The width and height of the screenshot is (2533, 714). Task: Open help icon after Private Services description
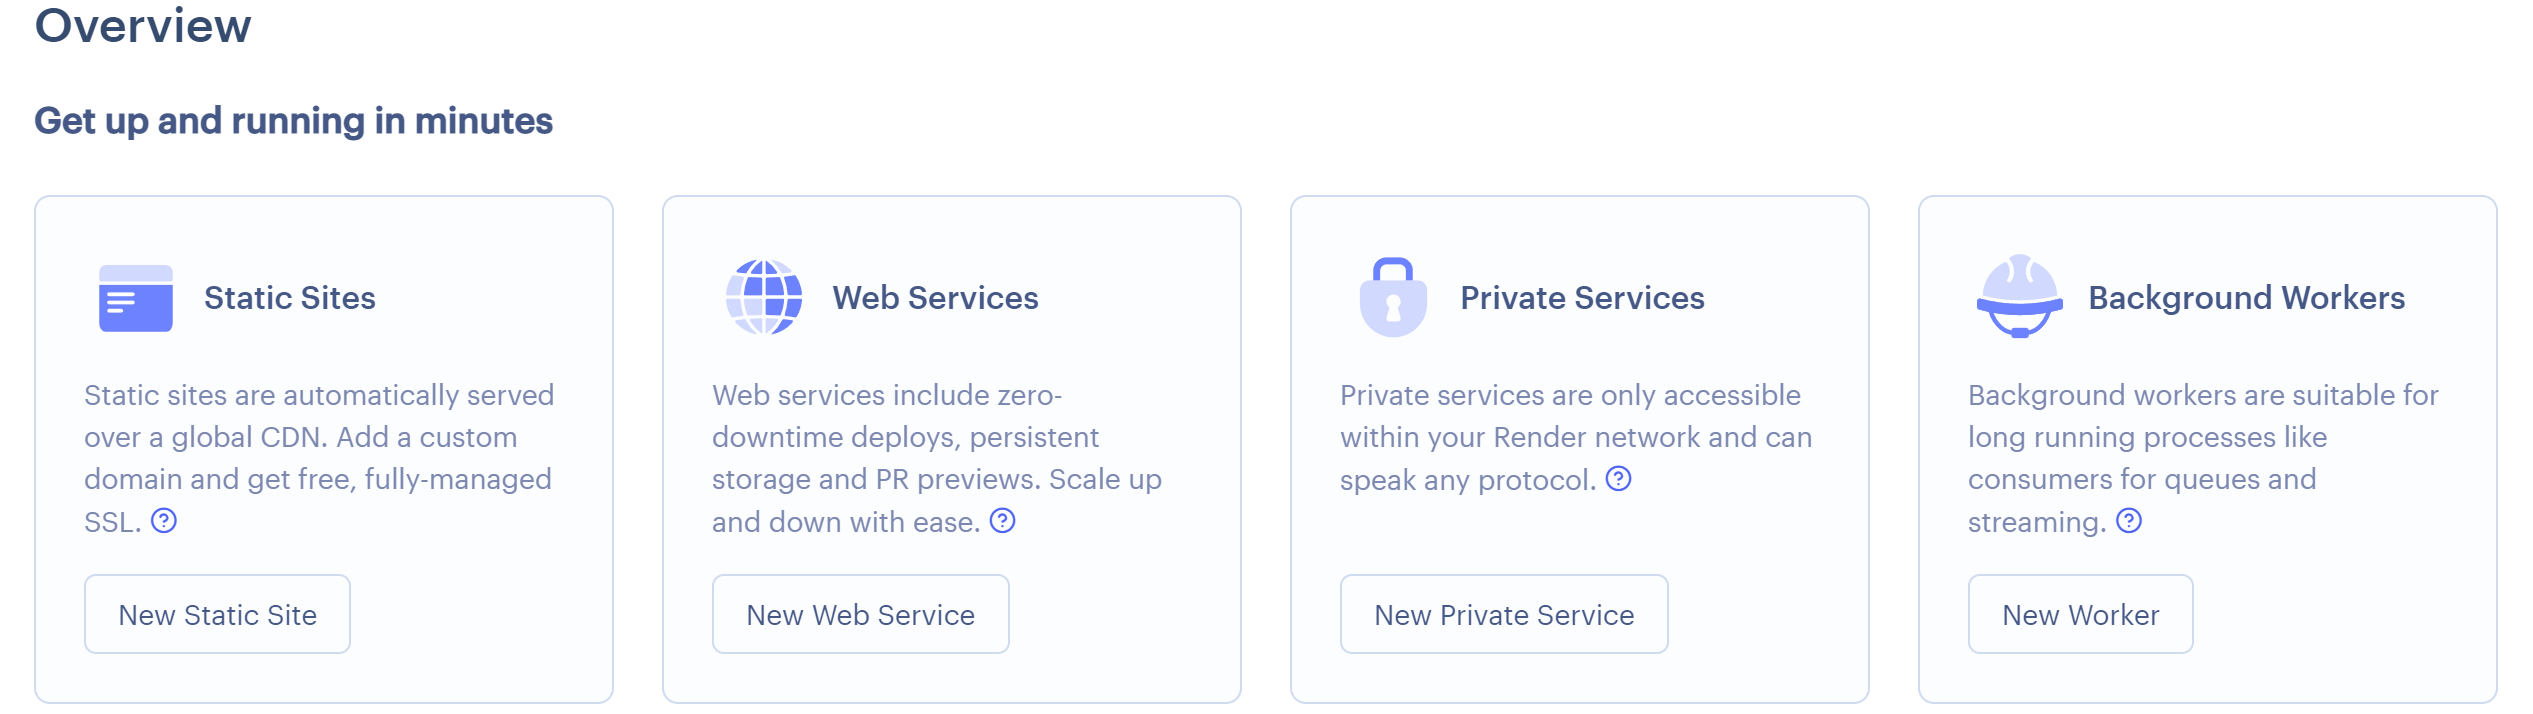click(x=1618, y=479)
